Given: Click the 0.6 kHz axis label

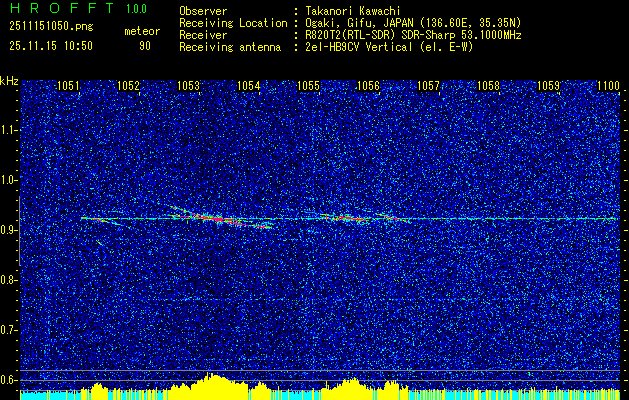Looking at the screenshot, I should coord(8,380).
